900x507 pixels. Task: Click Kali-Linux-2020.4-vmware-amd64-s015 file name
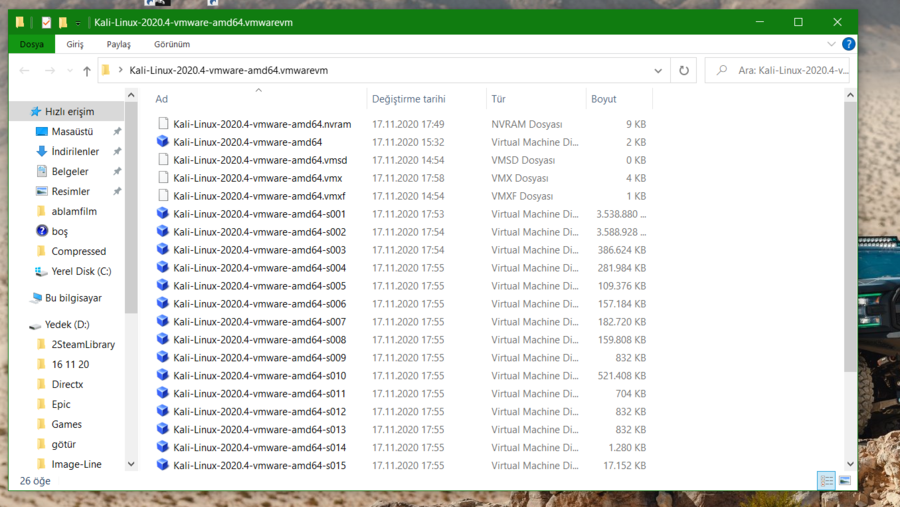259,465
